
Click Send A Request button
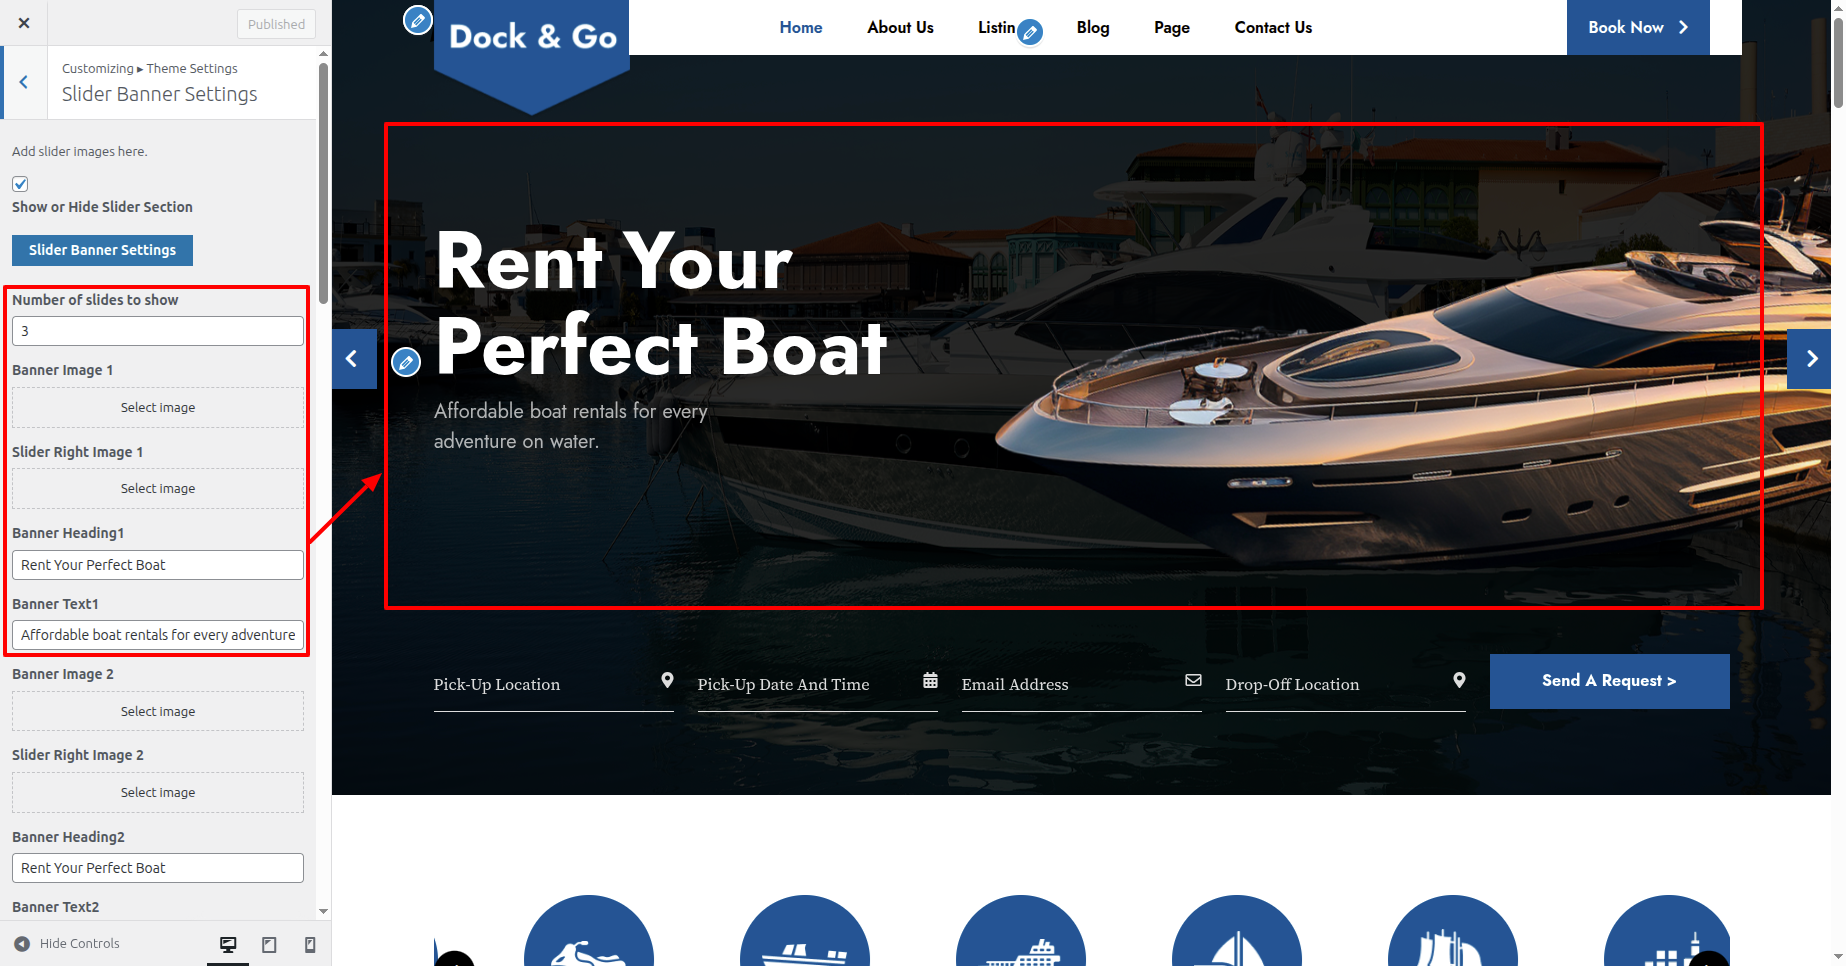point(1609,681)
